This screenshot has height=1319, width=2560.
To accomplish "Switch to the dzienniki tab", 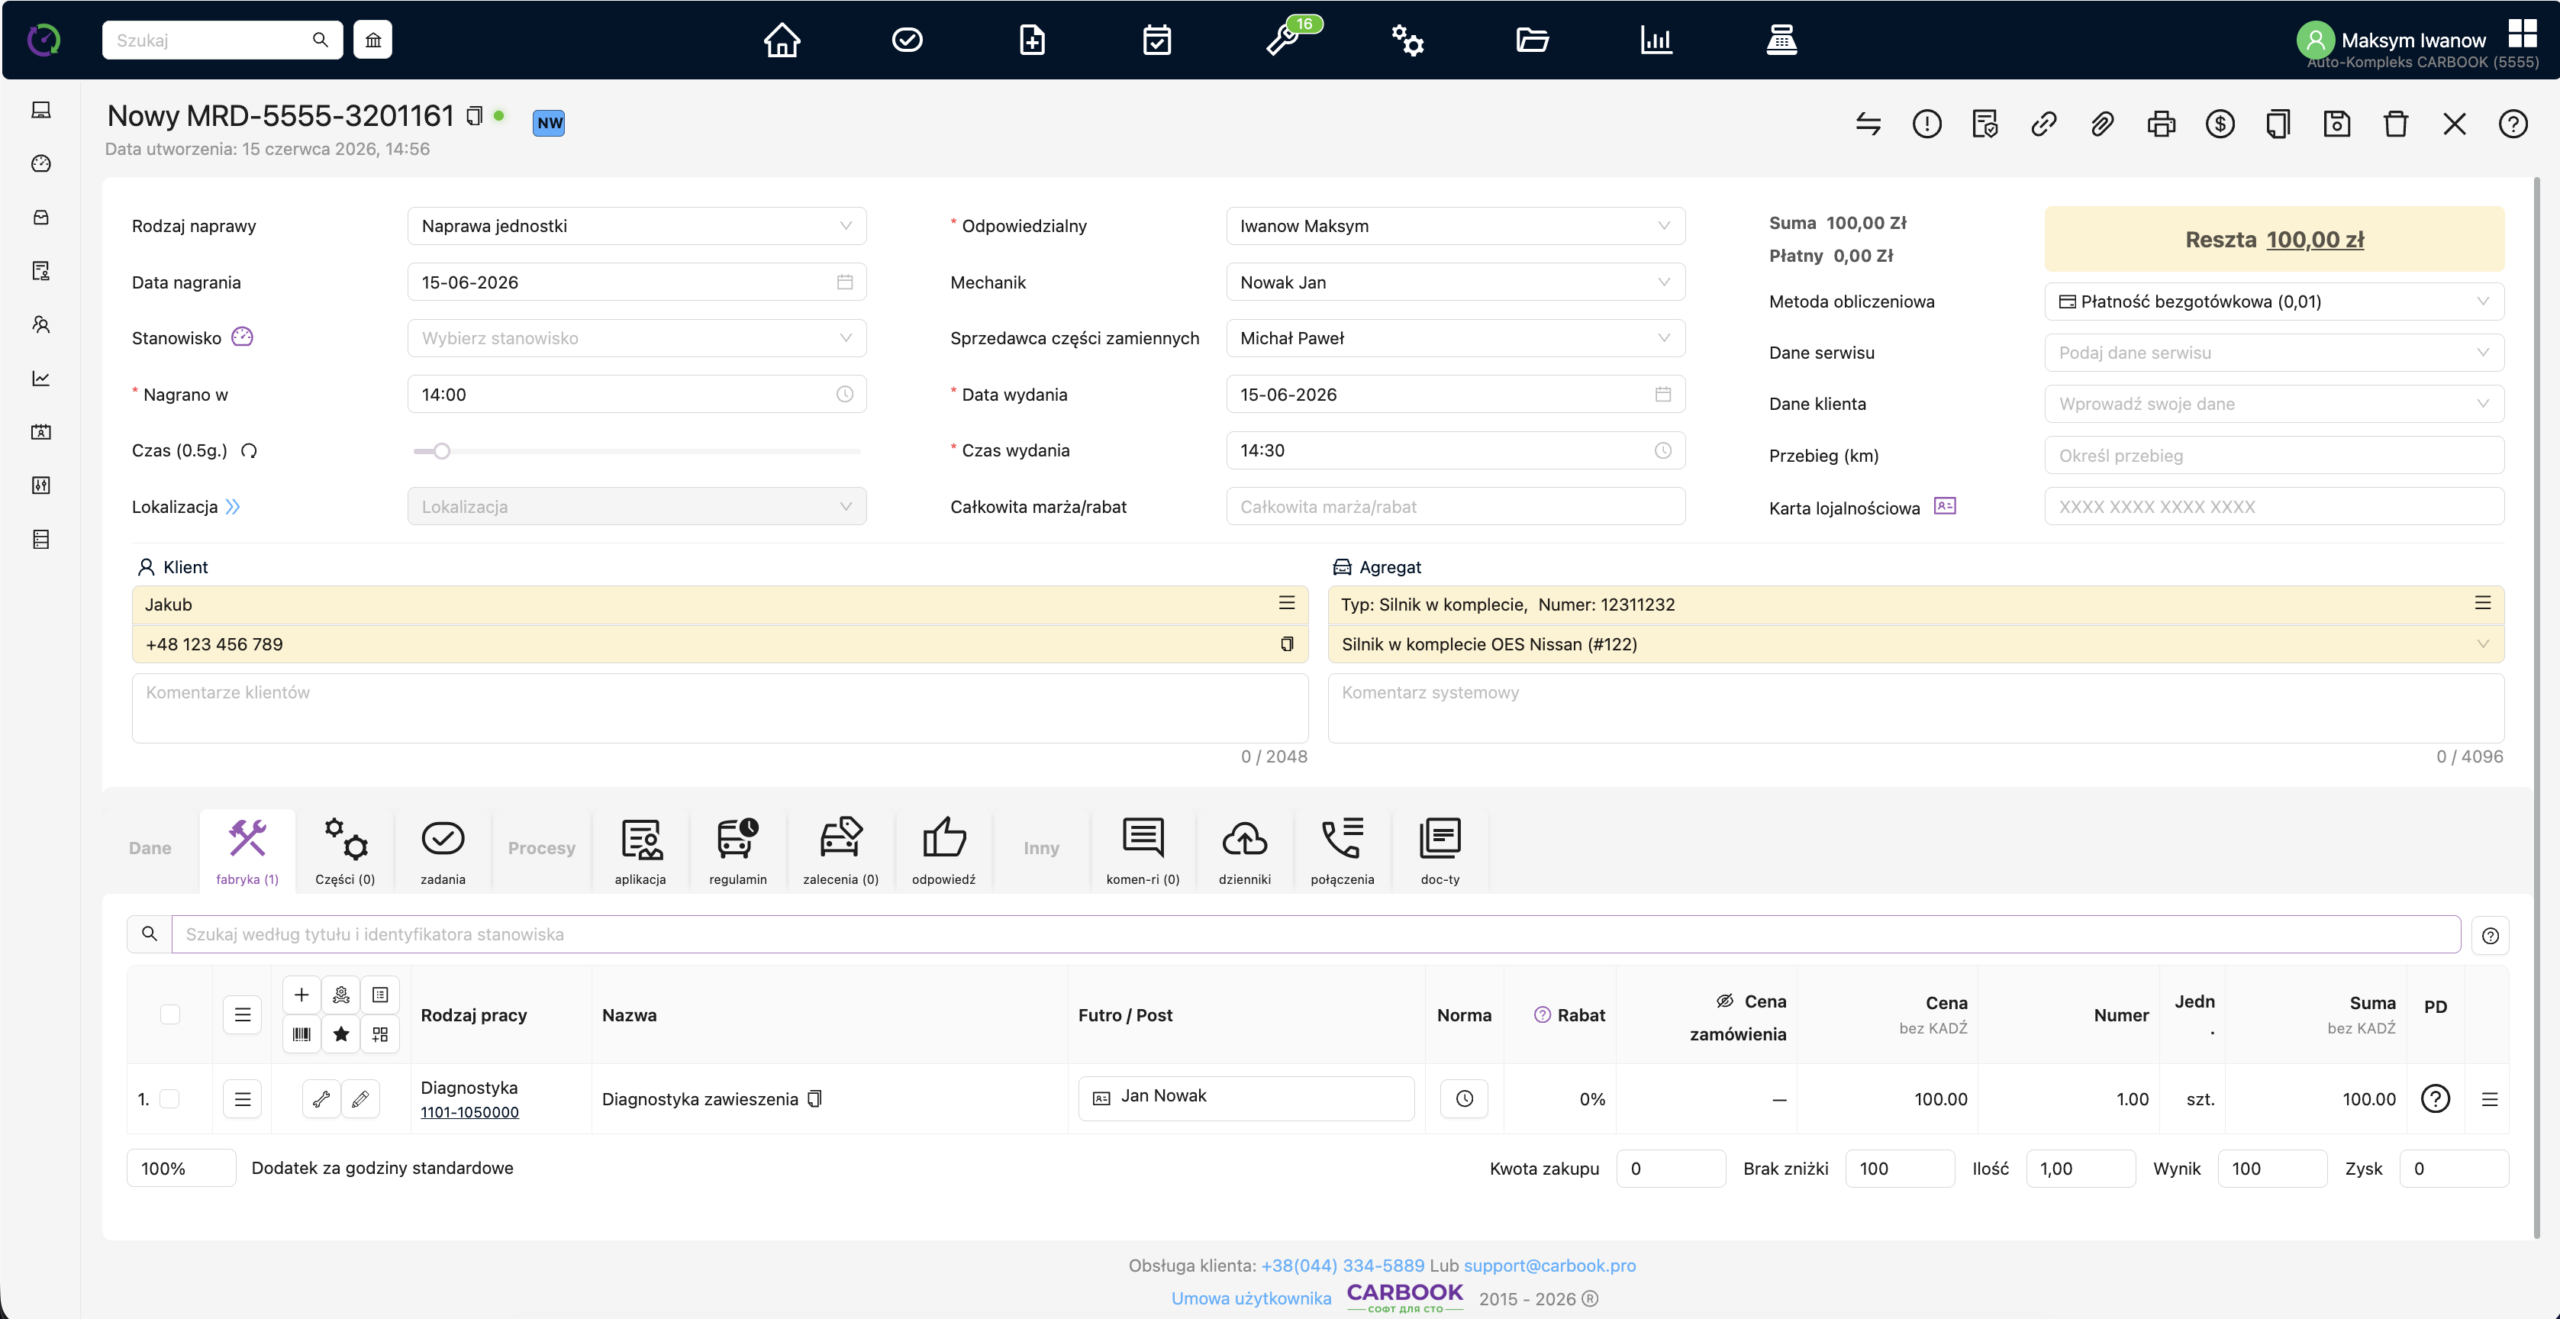I will point(1245,851).
